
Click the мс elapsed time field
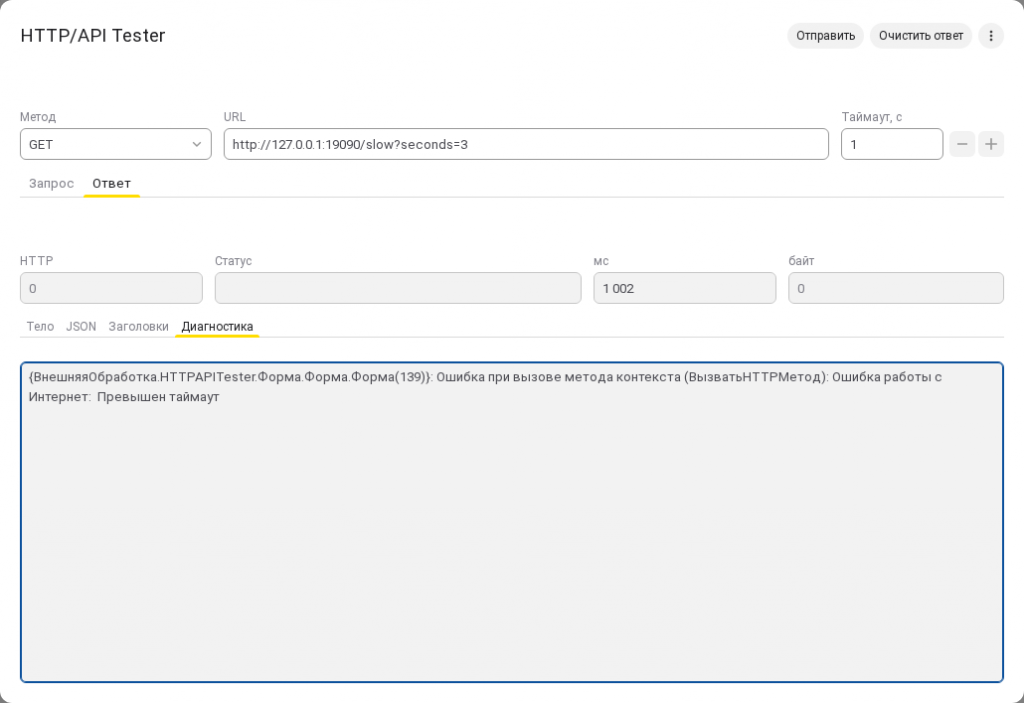[684, 288]
